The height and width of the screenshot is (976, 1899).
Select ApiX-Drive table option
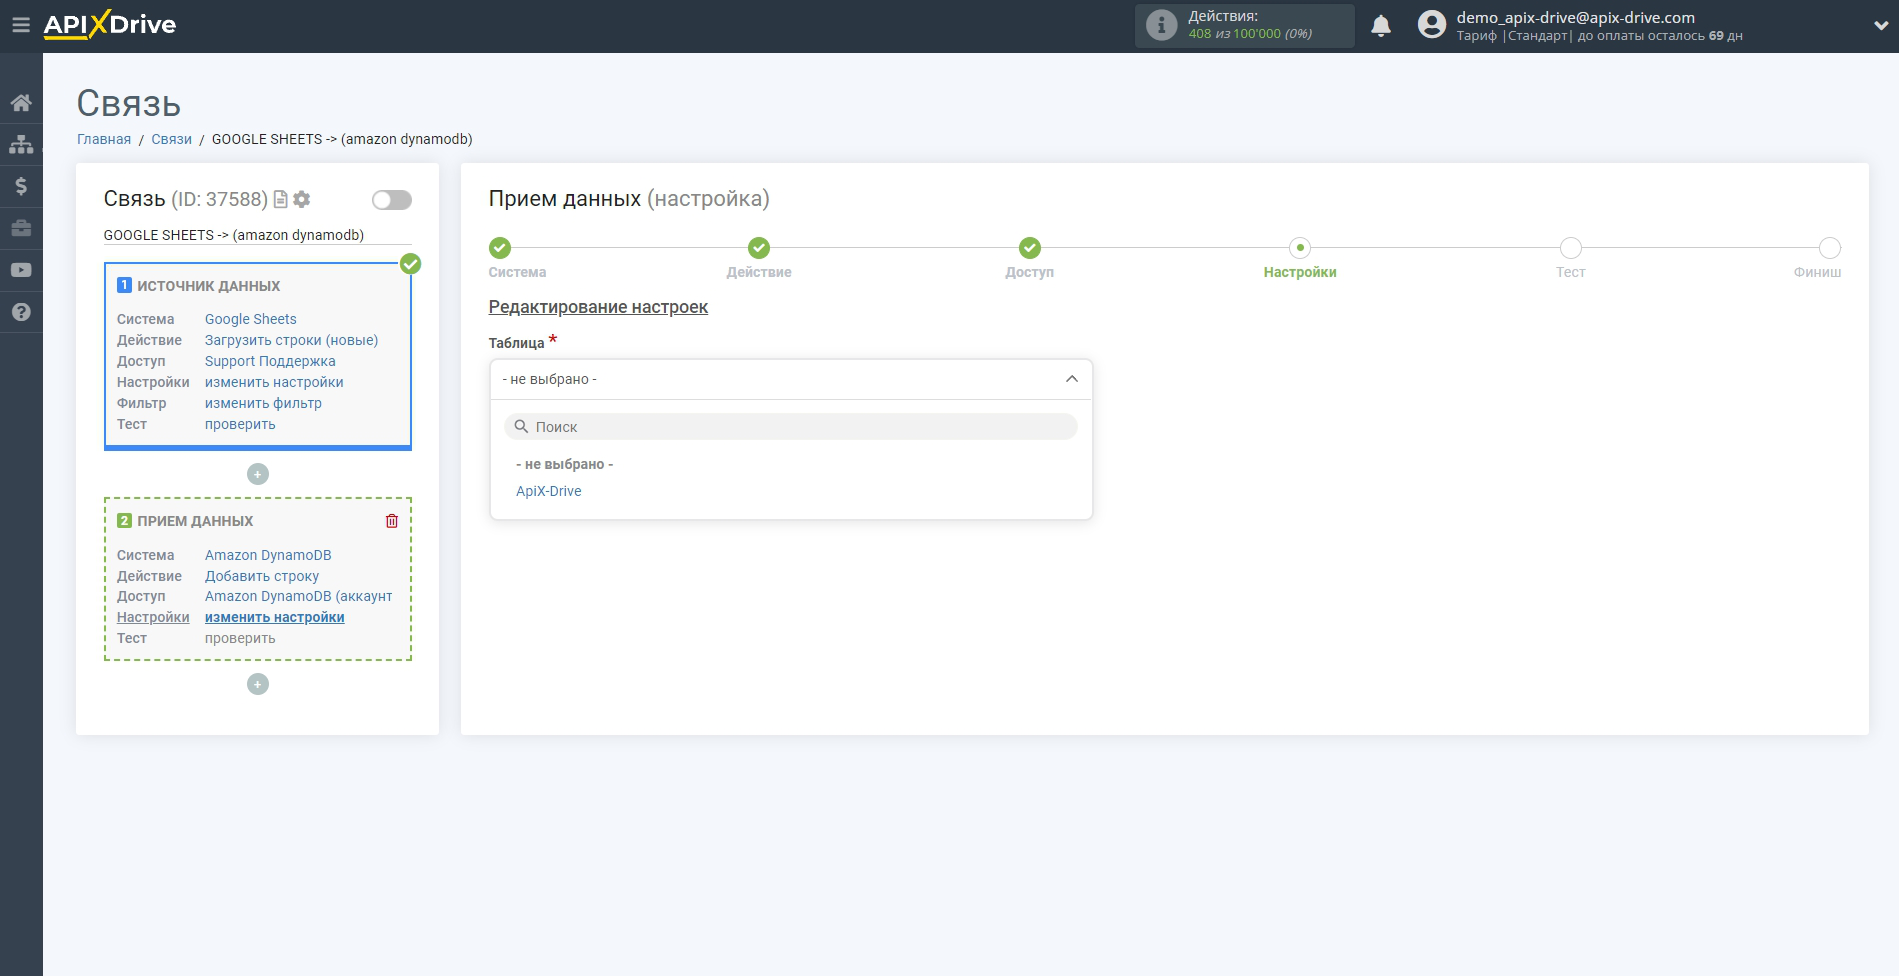pos(549,491)
